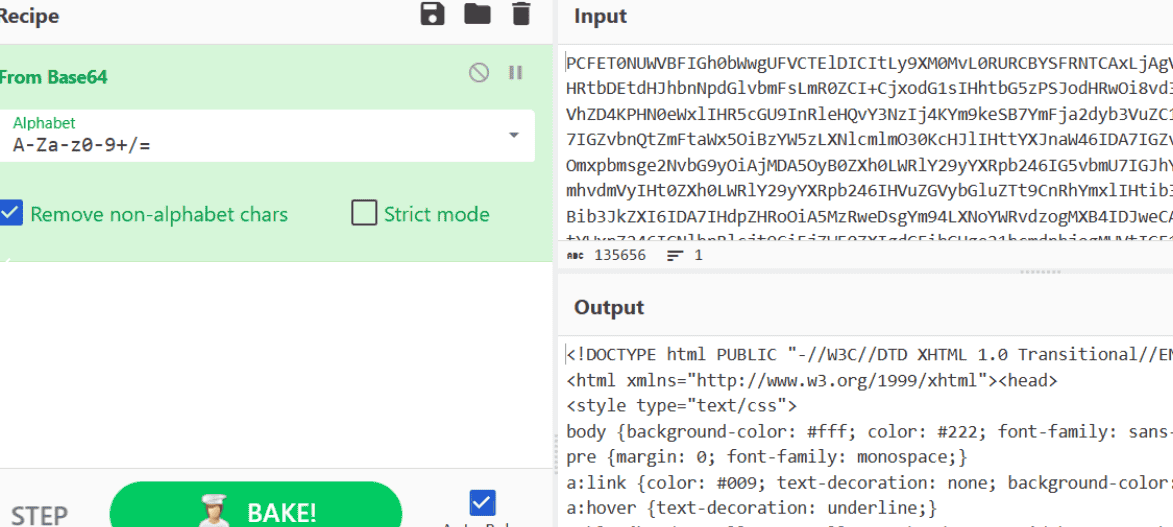Enable the Strict mode checkbox
This screenshot has width=1173, height=527.
(x=364, y=213)
